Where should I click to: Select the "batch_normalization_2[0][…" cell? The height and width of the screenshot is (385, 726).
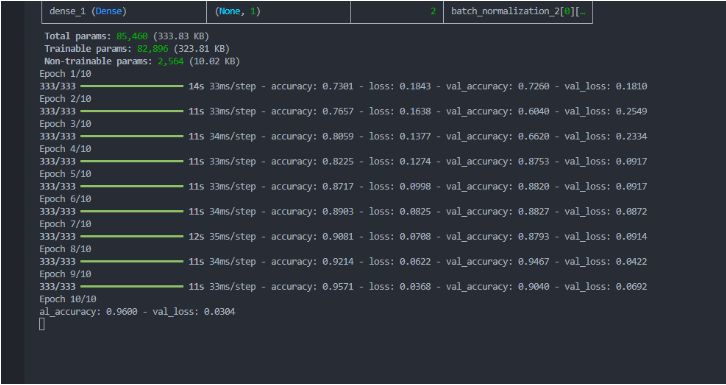[x=518, y=12]
